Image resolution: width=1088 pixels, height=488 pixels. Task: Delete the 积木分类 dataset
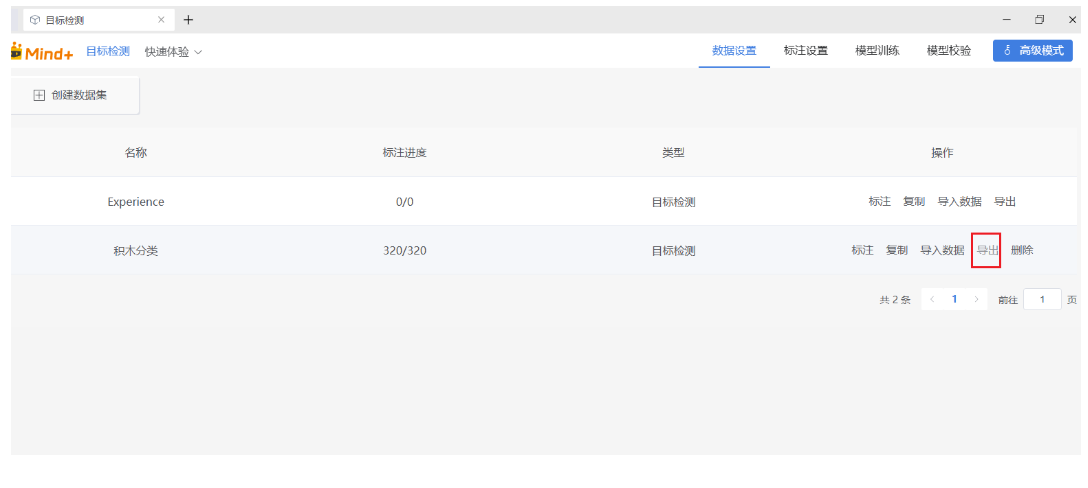[x=1022, y=250]
